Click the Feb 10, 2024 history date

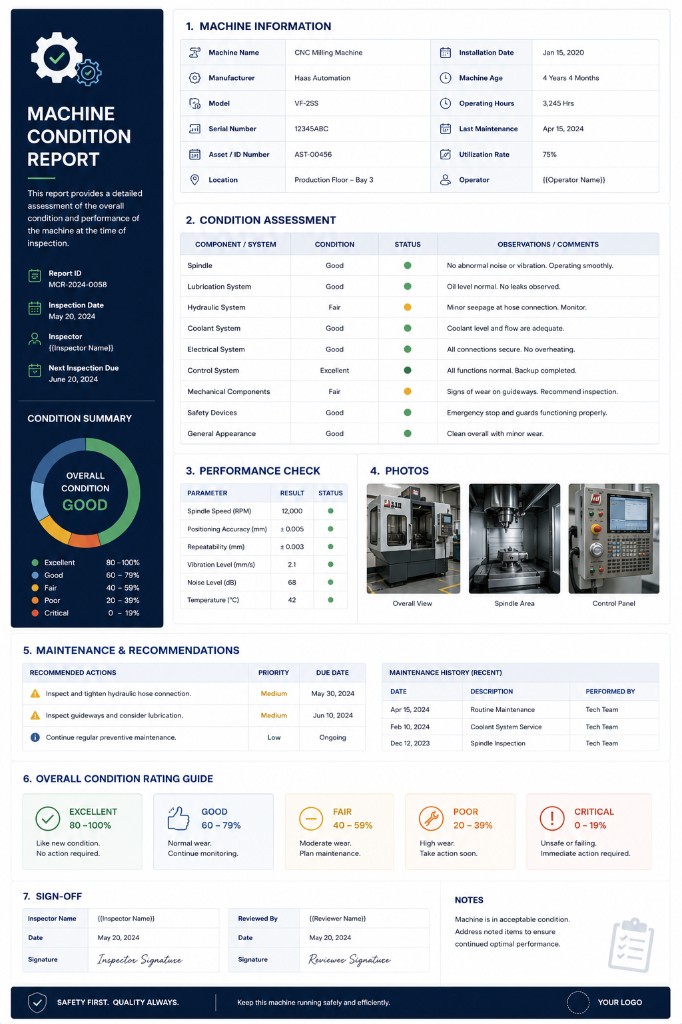point(410,727)
